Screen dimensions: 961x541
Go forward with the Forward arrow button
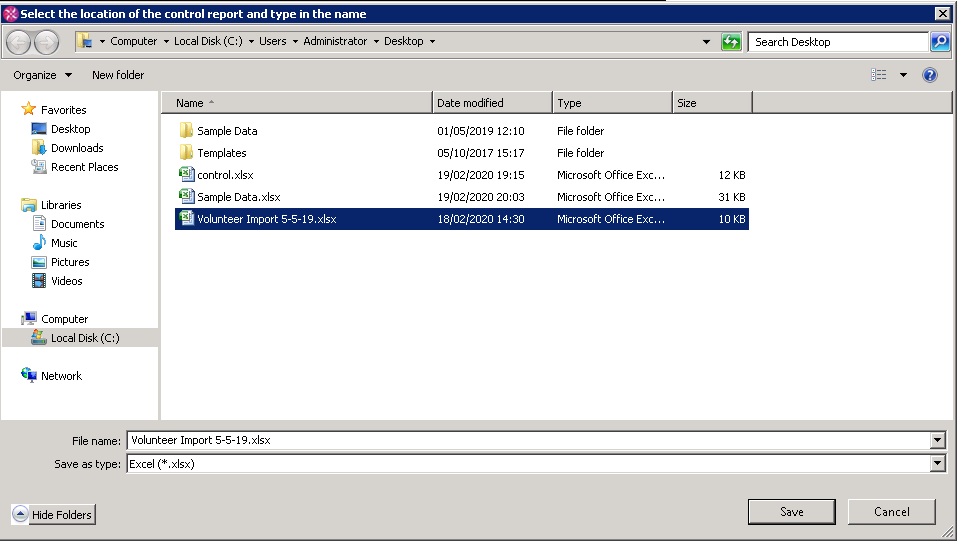pyautogui.click(x=47, y=42)
